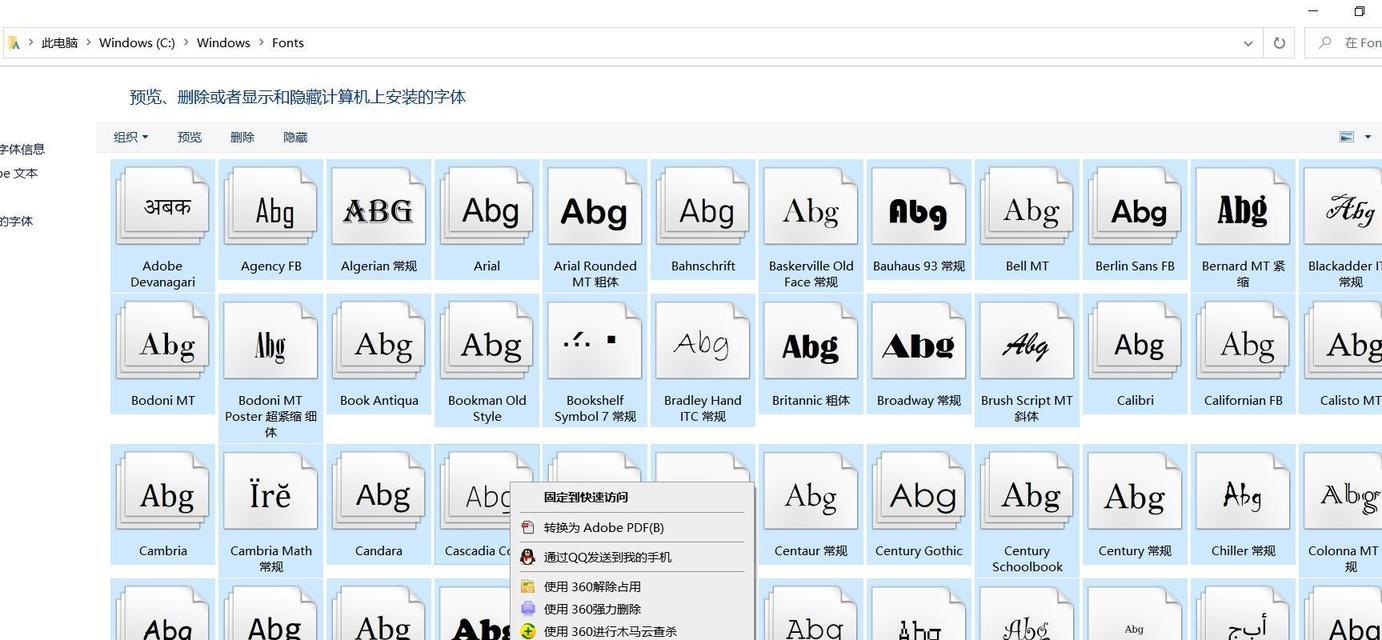1382x640 pixels.
Task: Click the 删除 toolbar button
Action: tap(242, 137)
